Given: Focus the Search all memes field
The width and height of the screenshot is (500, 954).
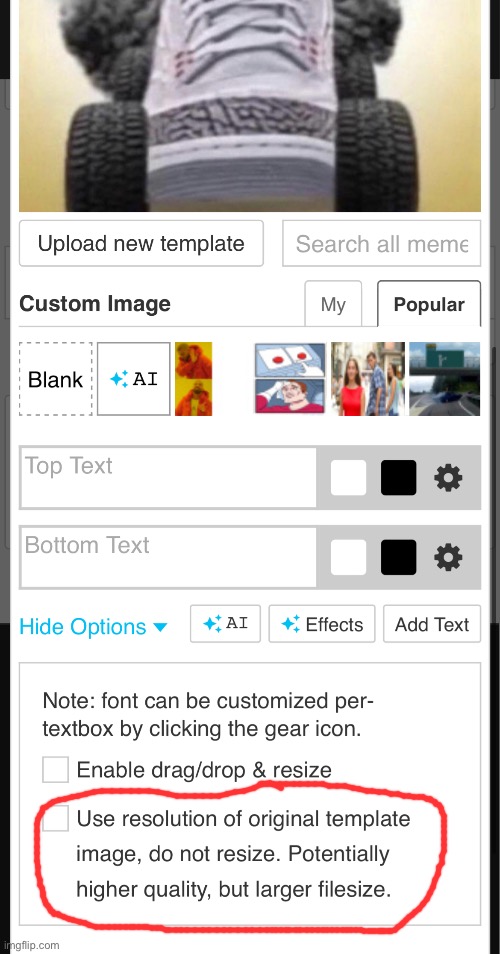Looking at the screenshot, I should click(381, 243).
